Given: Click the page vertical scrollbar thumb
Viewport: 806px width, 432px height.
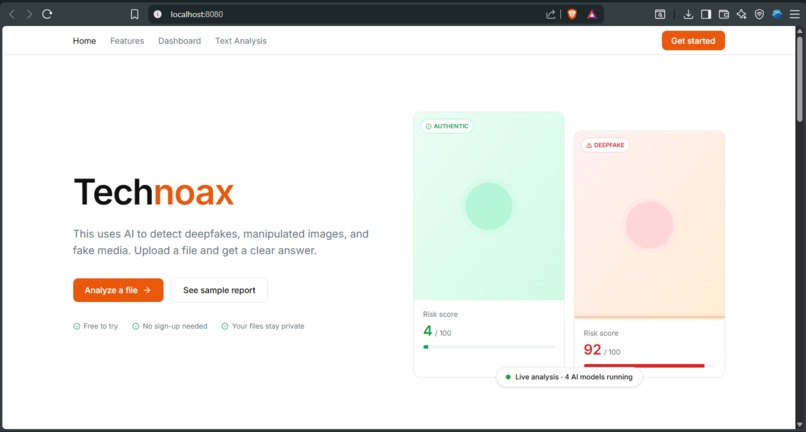Looking at the screenshot, I should coord(800,78).
